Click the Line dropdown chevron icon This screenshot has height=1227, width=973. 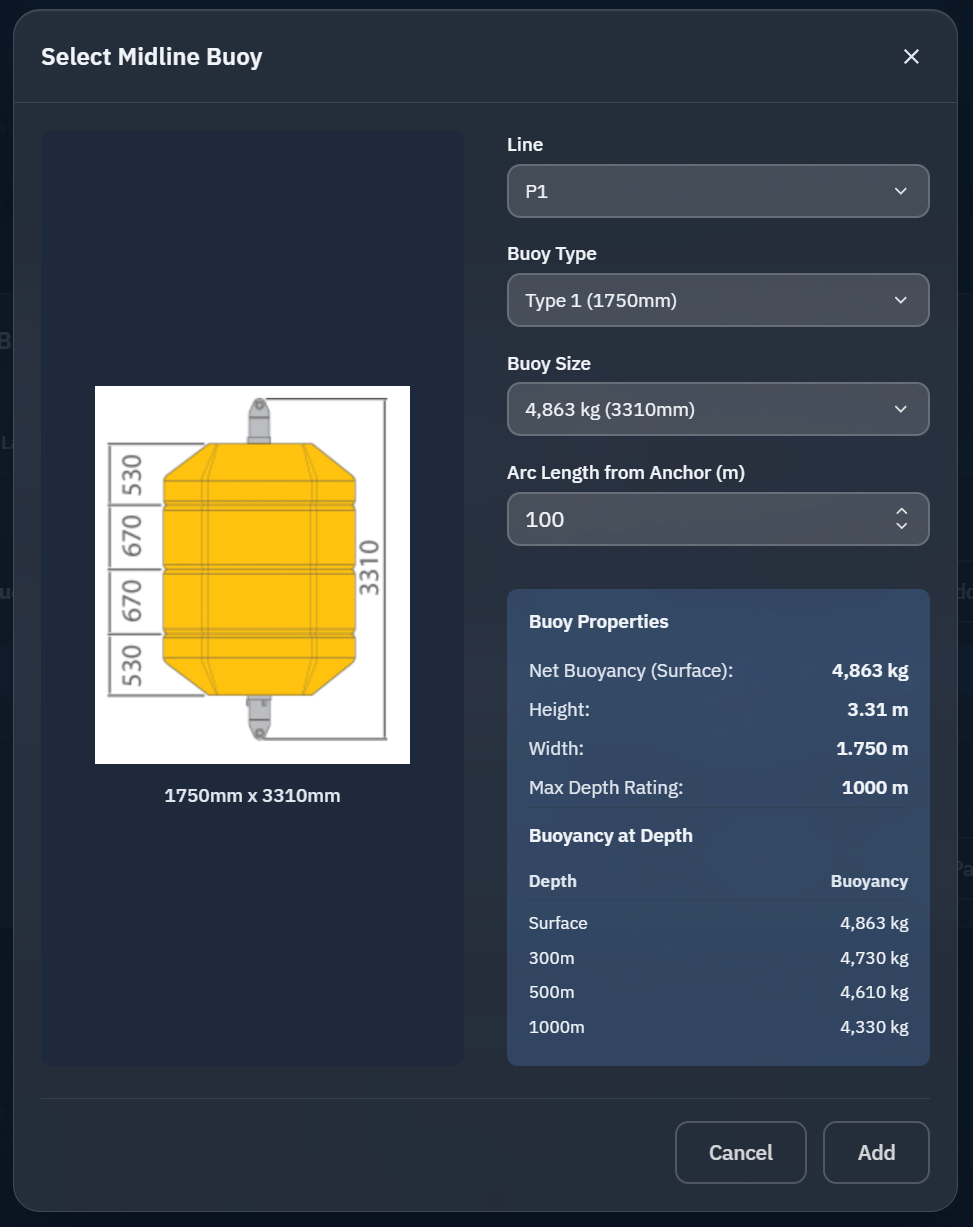[x=899, y=190]
